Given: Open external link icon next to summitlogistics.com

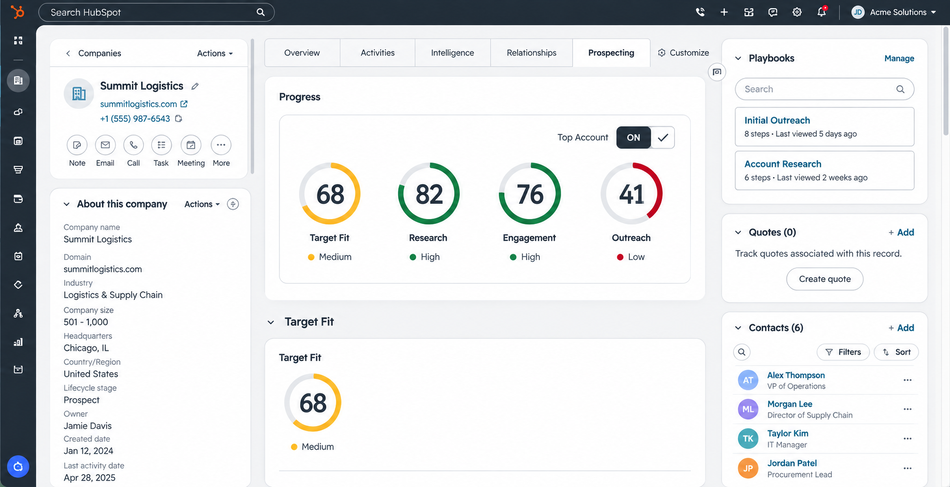Looking at the screenshot, I should click(x=184, y=104).
